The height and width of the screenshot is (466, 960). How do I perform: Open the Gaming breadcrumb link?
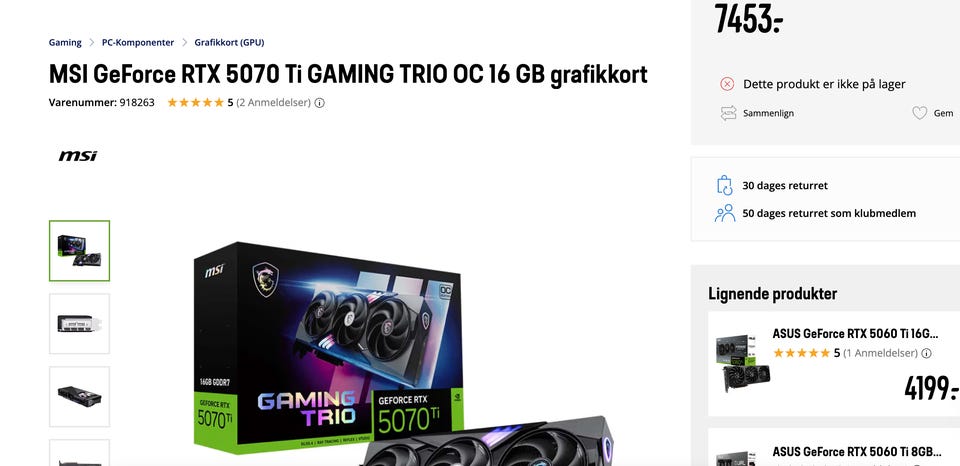pyautogui.click(x=65, y=42)
